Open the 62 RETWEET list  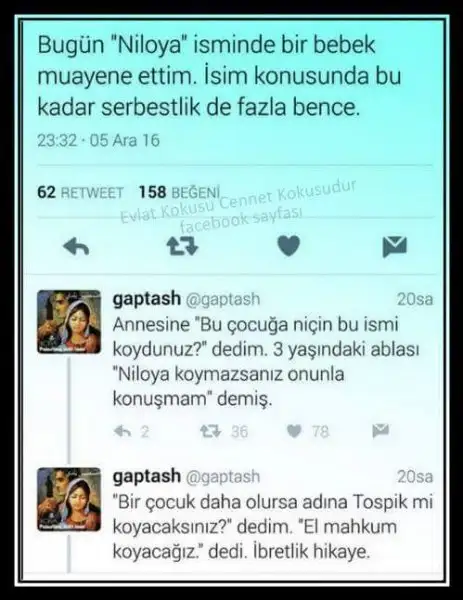coord(80,192)
